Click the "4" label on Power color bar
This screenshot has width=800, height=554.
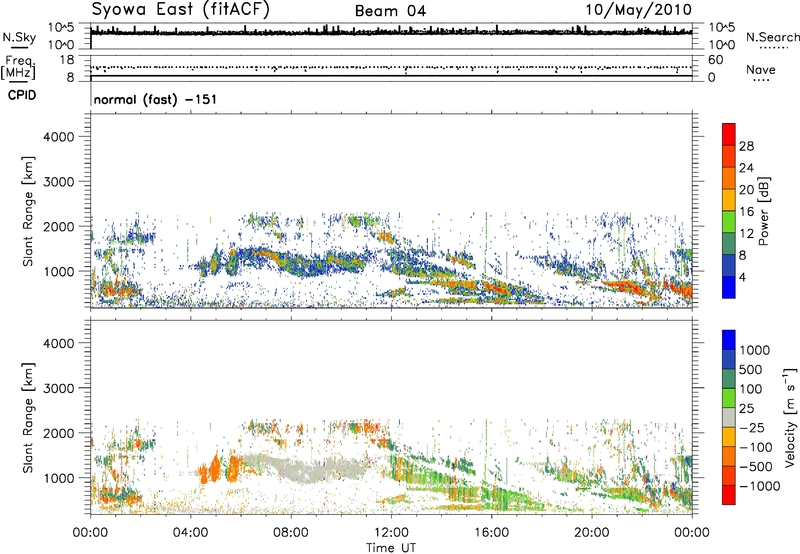click(x=742, y=277)
